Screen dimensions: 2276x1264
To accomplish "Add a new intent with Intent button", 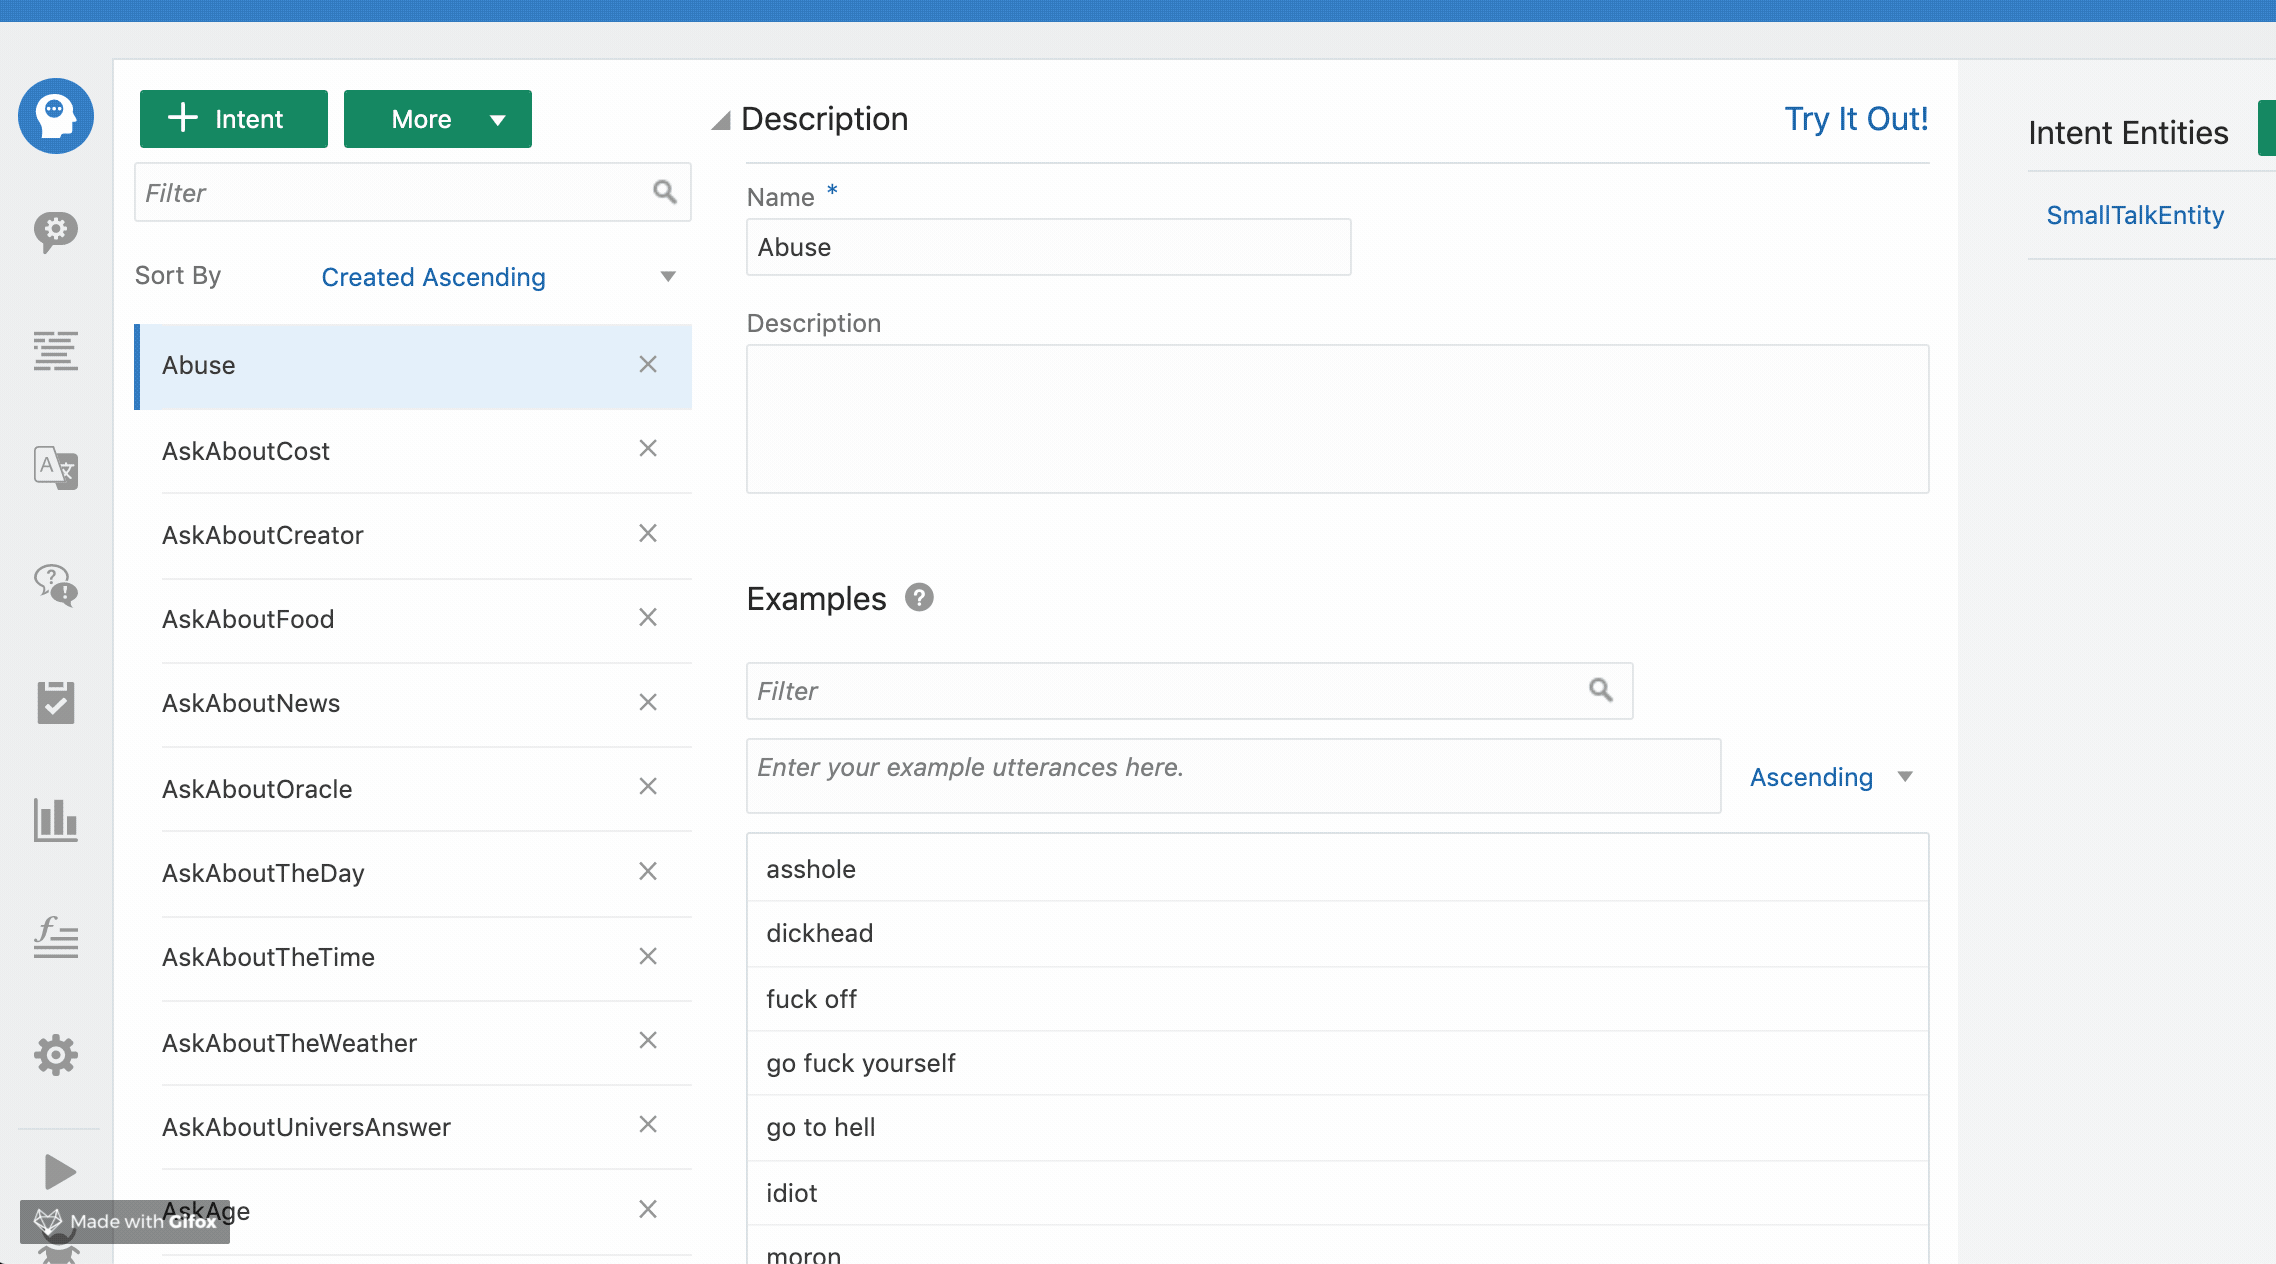I will [x=233, y=119].
